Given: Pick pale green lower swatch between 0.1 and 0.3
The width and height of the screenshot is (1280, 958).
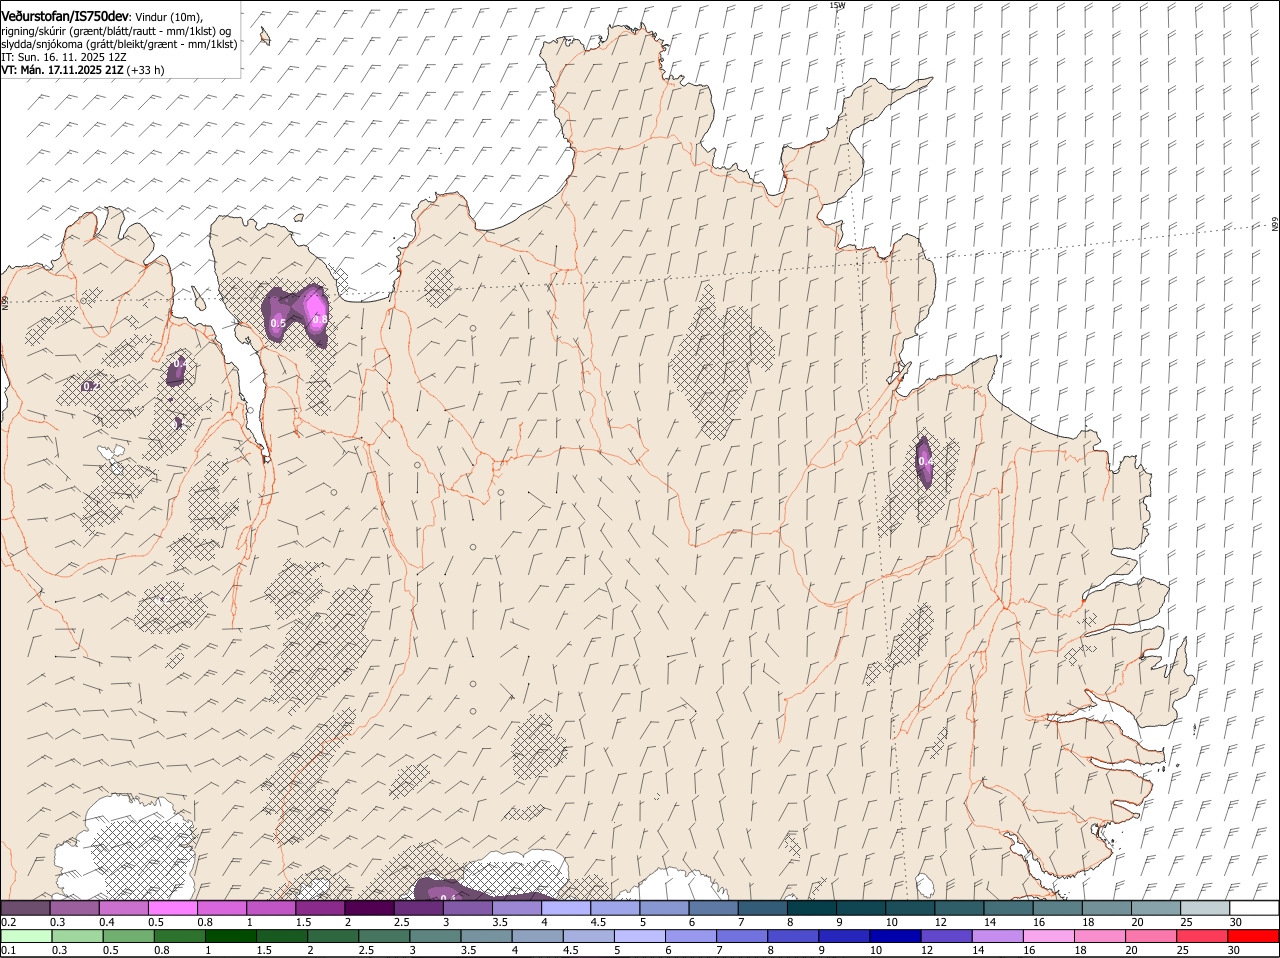Looking at the screenshot, I should click(x=26, y=936).
